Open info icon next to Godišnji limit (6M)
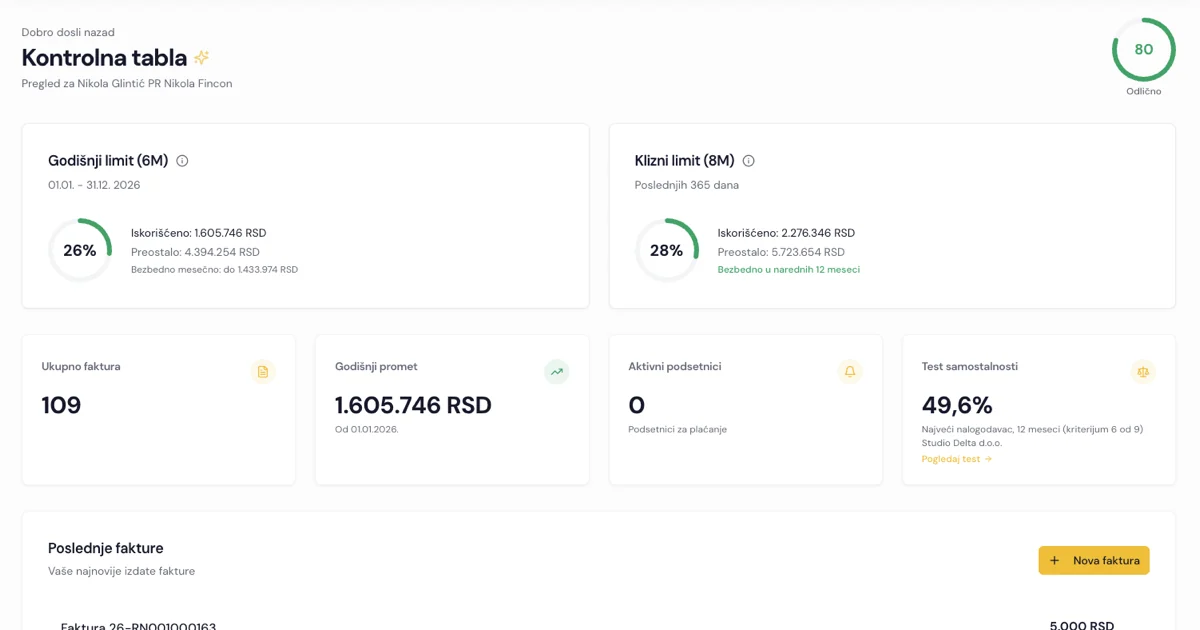 [x=182, y=161]
